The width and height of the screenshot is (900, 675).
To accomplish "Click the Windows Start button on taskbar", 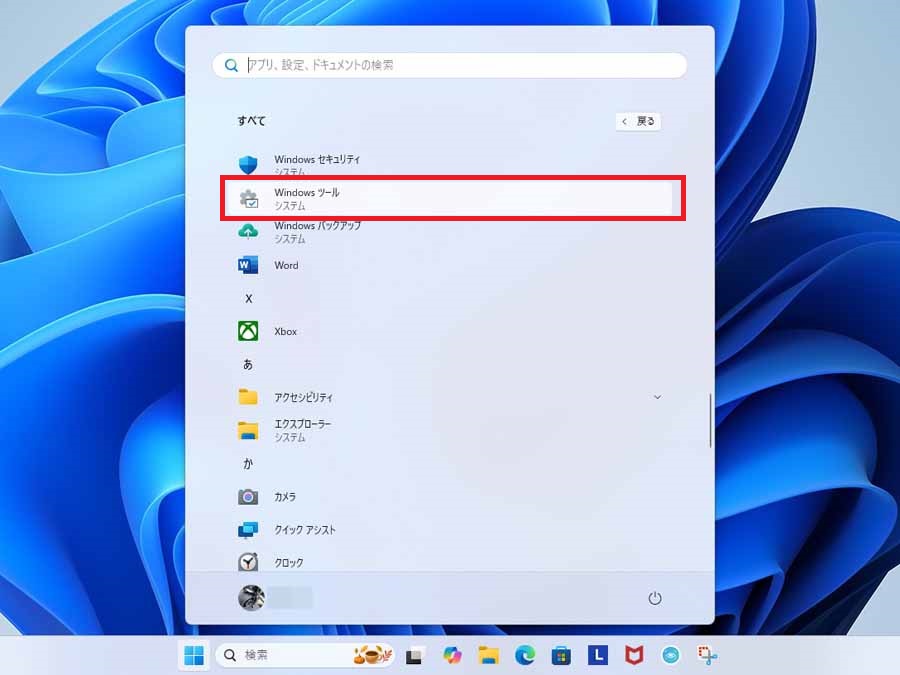I will pos(194,655).
